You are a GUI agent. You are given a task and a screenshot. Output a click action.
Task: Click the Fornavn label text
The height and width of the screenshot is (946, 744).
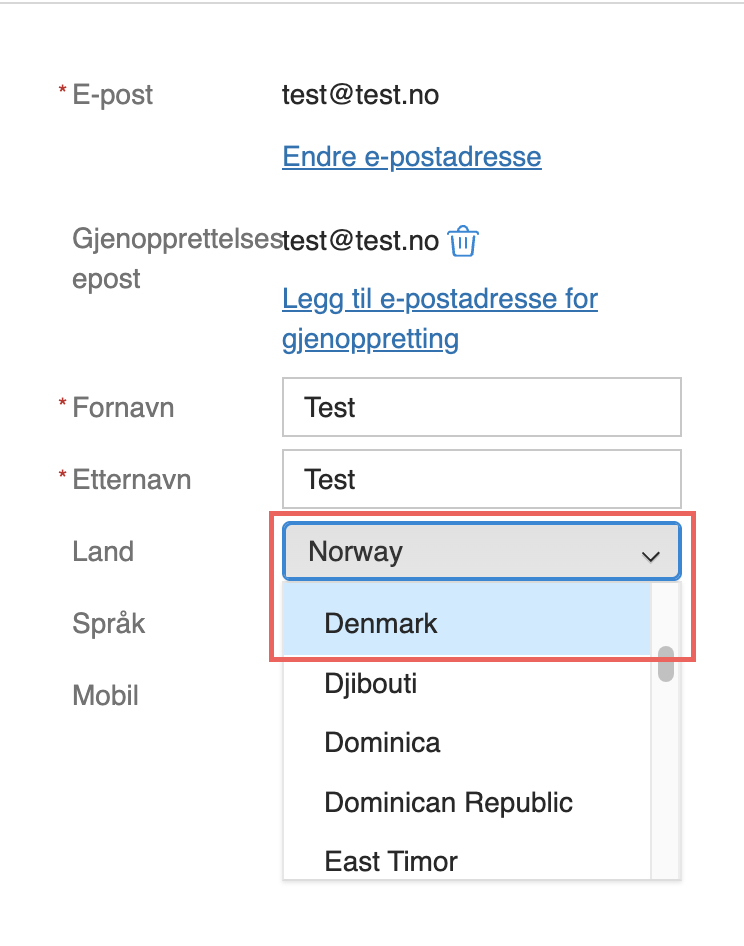(123, 407)
